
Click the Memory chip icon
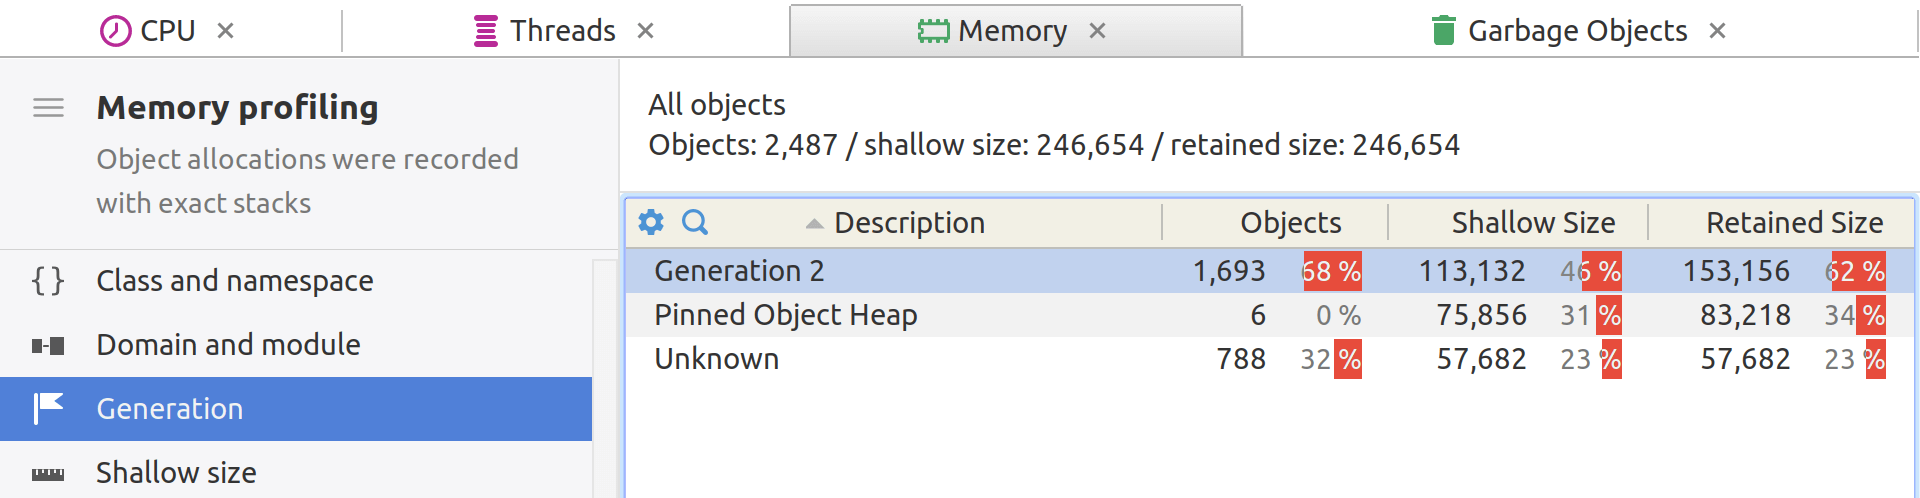click(933, 31)
